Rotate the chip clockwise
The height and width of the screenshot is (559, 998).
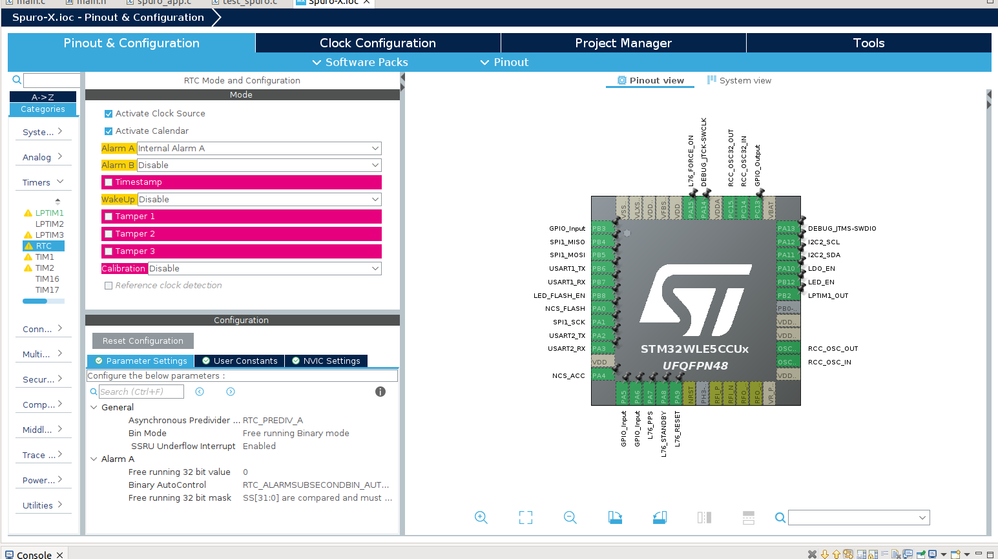click(x=615, y=518)
